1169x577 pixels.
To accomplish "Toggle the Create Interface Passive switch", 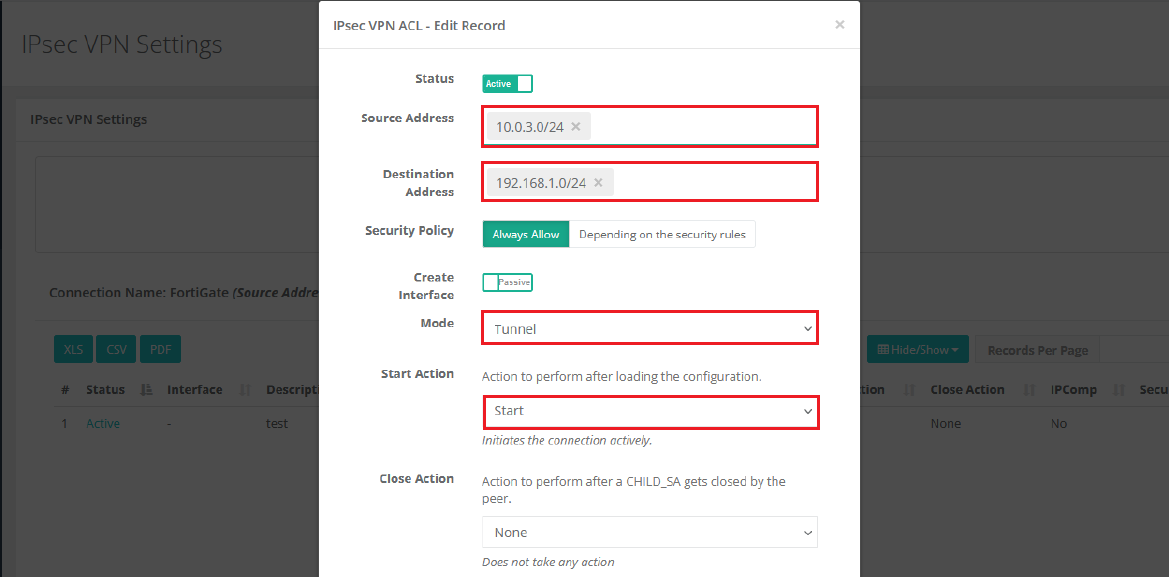I will 507,283.
